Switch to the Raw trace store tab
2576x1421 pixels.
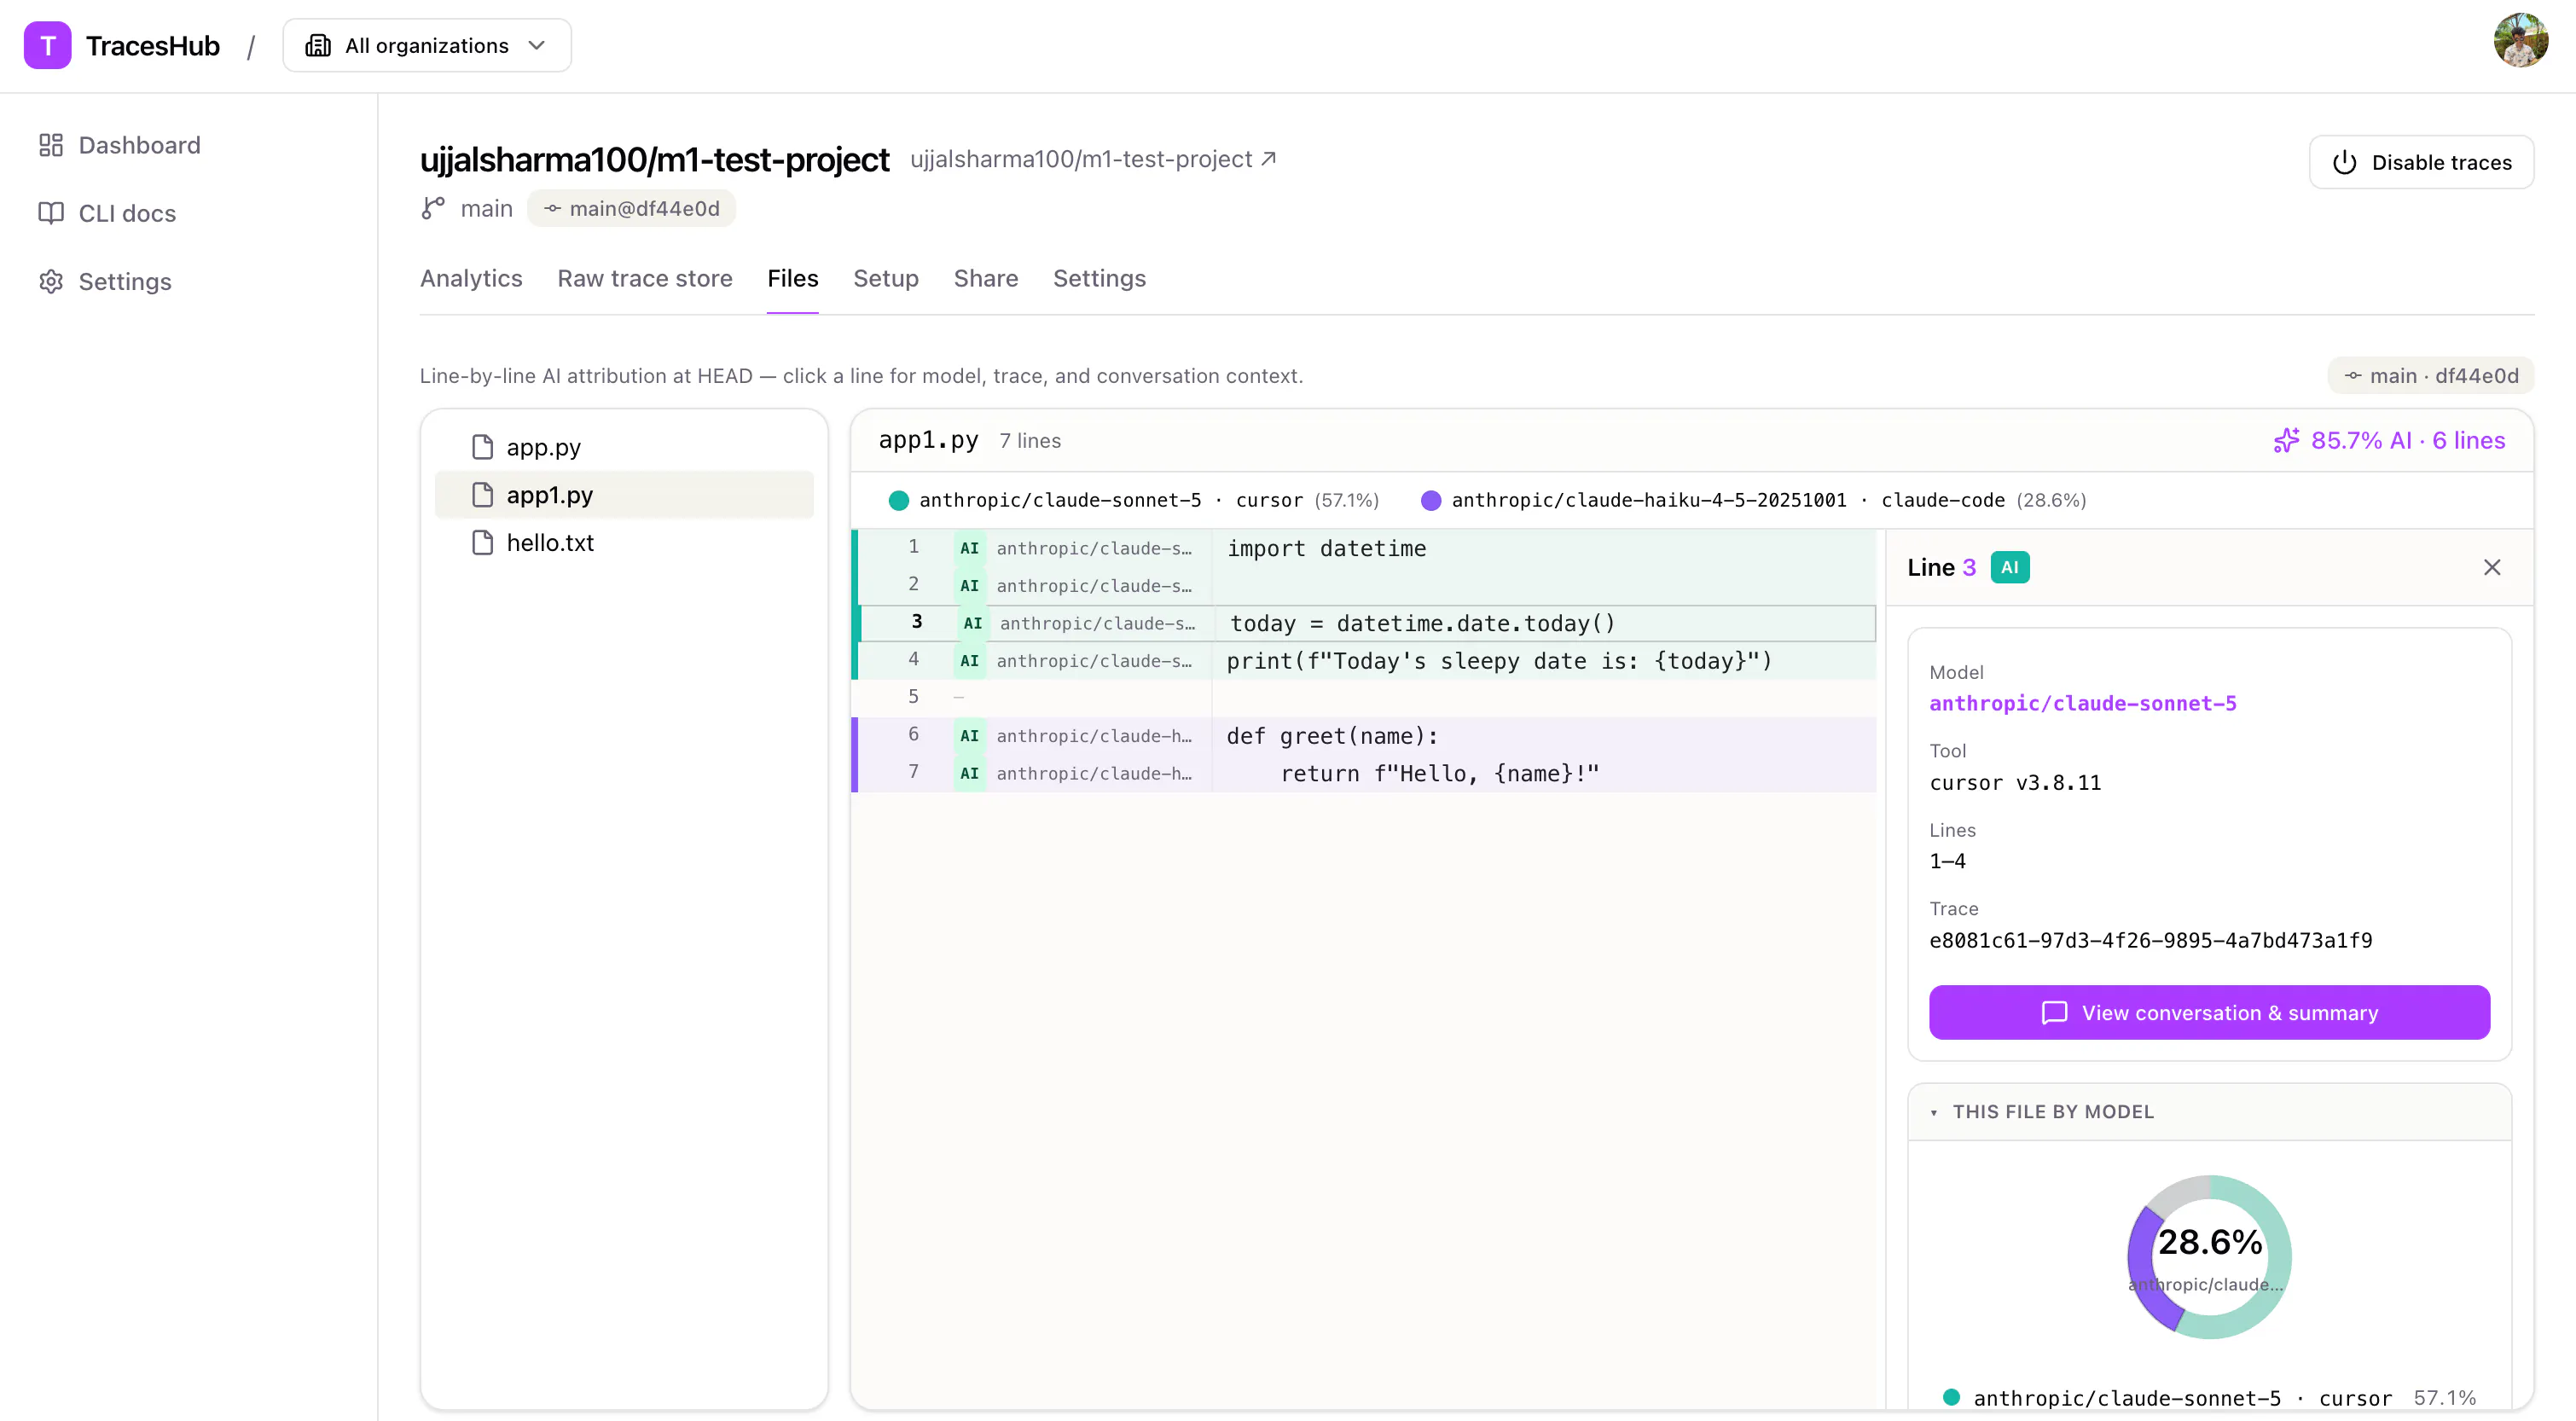tap(645, 278)
